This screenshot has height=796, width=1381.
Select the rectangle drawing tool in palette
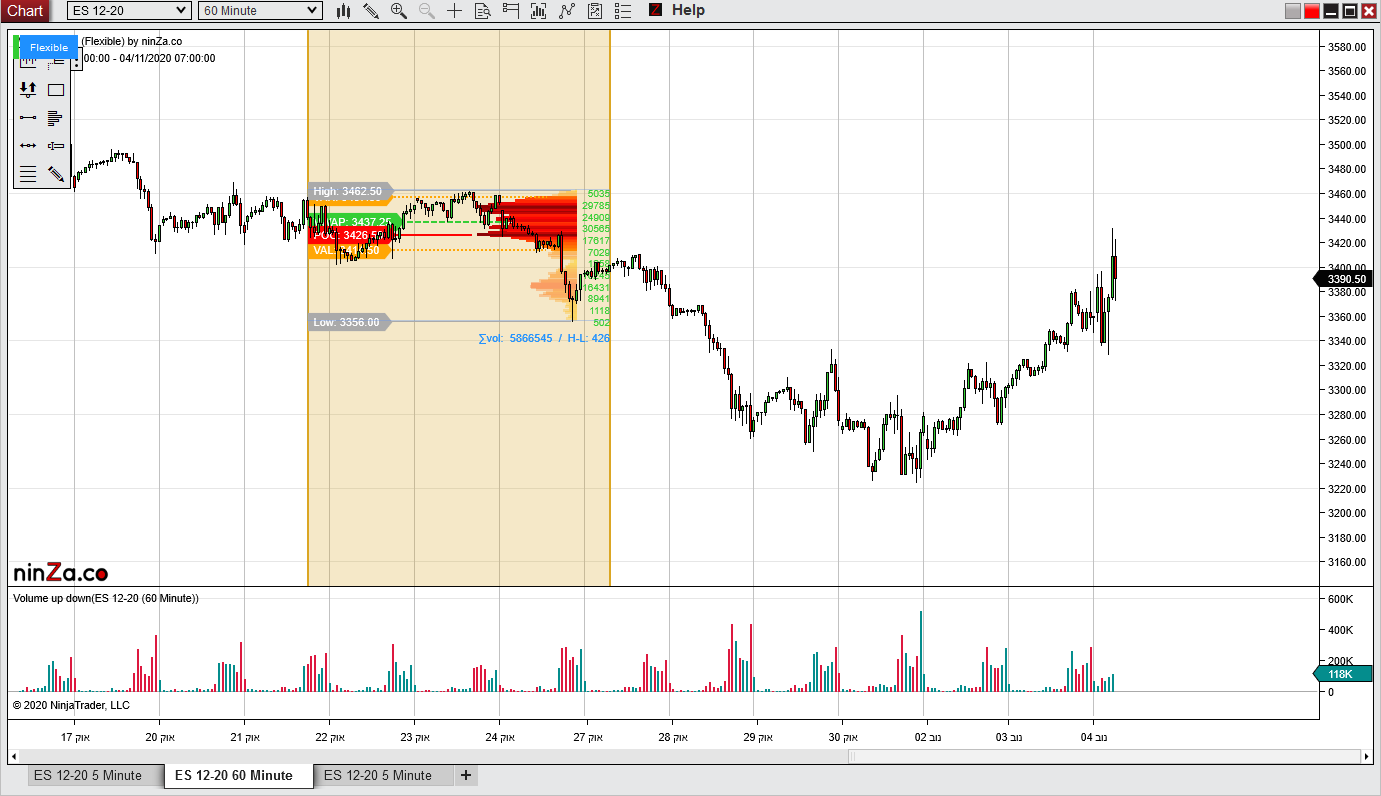[x=56, y=89]
